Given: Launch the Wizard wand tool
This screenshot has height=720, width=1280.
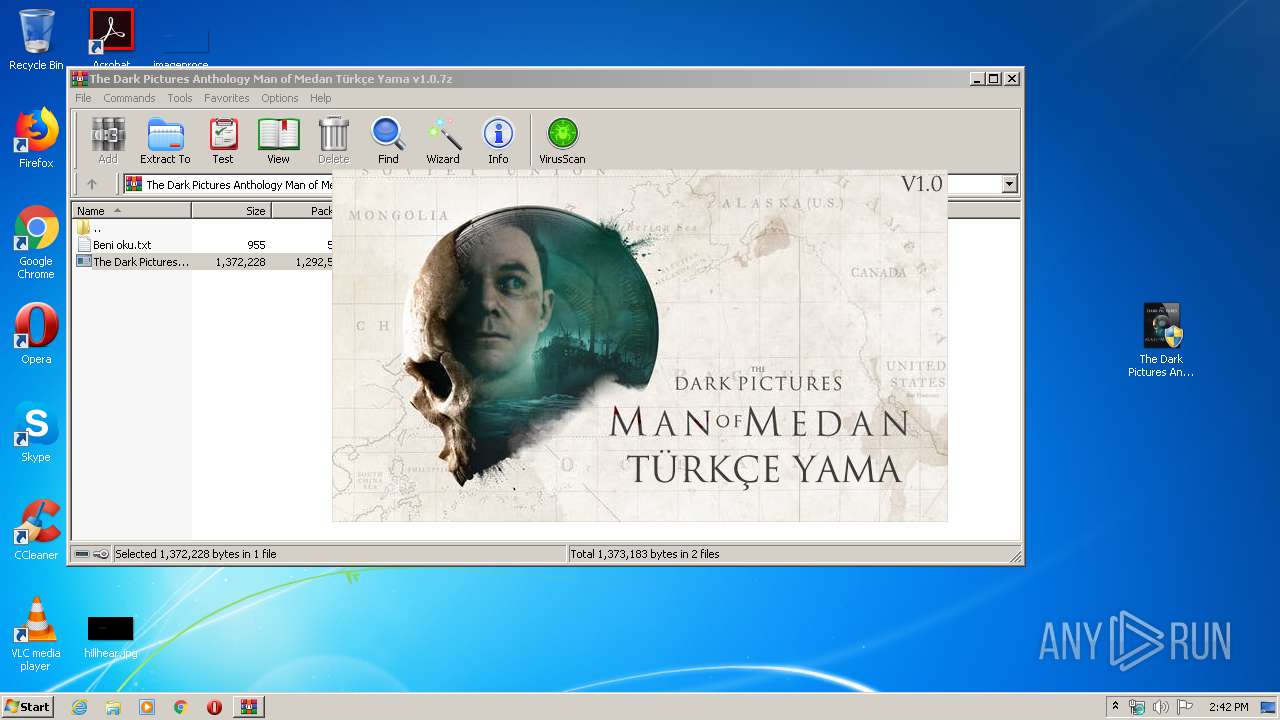Looking at the screenshot, I should pyautogui.click(x=443, y=140).
